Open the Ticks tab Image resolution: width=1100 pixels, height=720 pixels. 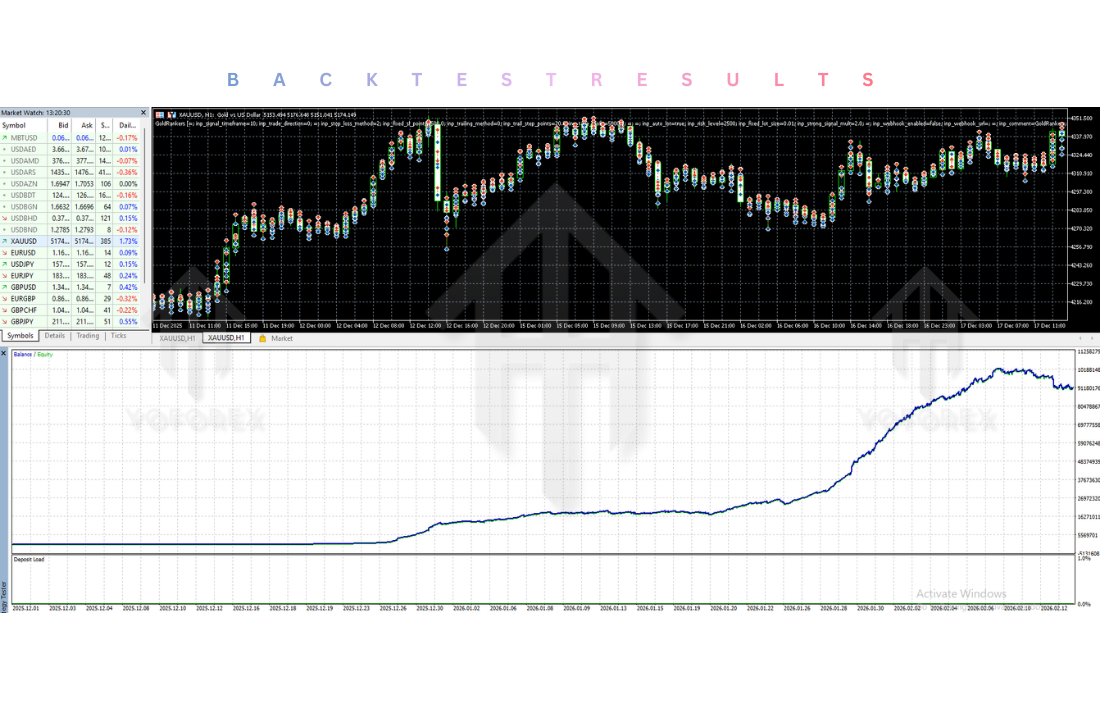119,336
